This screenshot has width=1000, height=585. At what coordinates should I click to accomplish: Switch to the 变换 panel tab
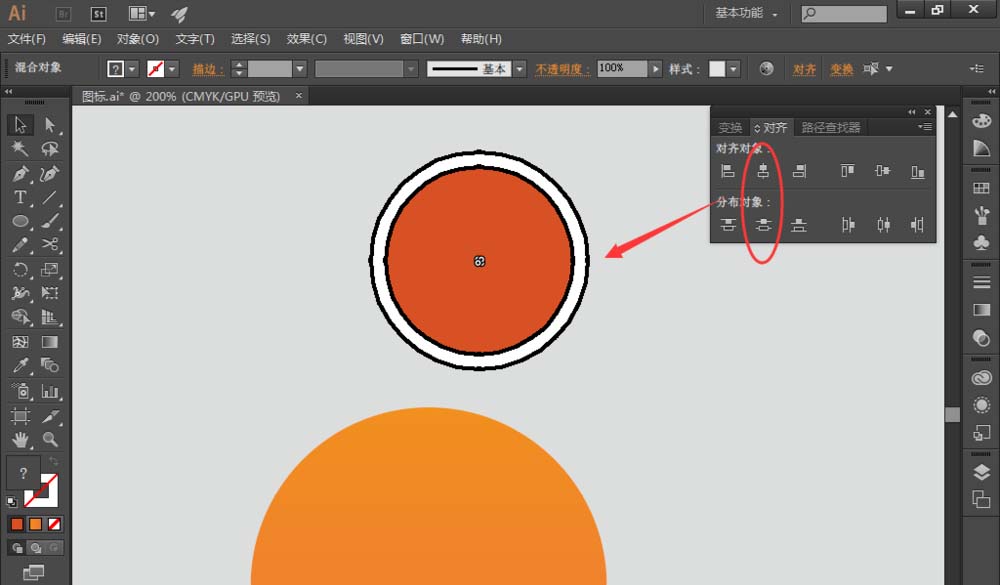click(x=730, y=128)
